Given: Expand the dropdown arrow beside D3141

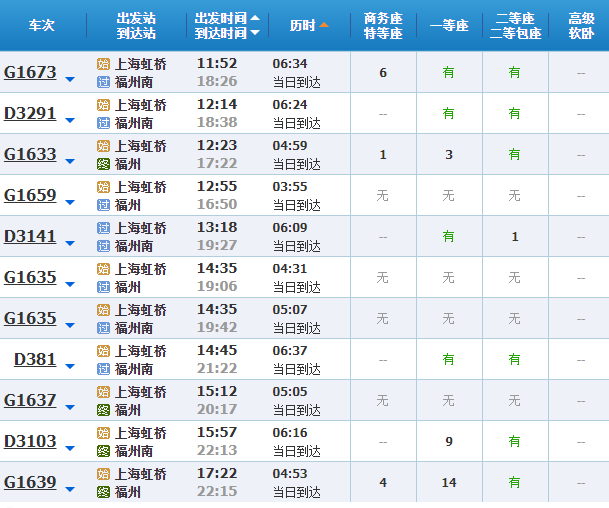Looking at the screenshot, I should pyautogui.click(x=70, y=242).
